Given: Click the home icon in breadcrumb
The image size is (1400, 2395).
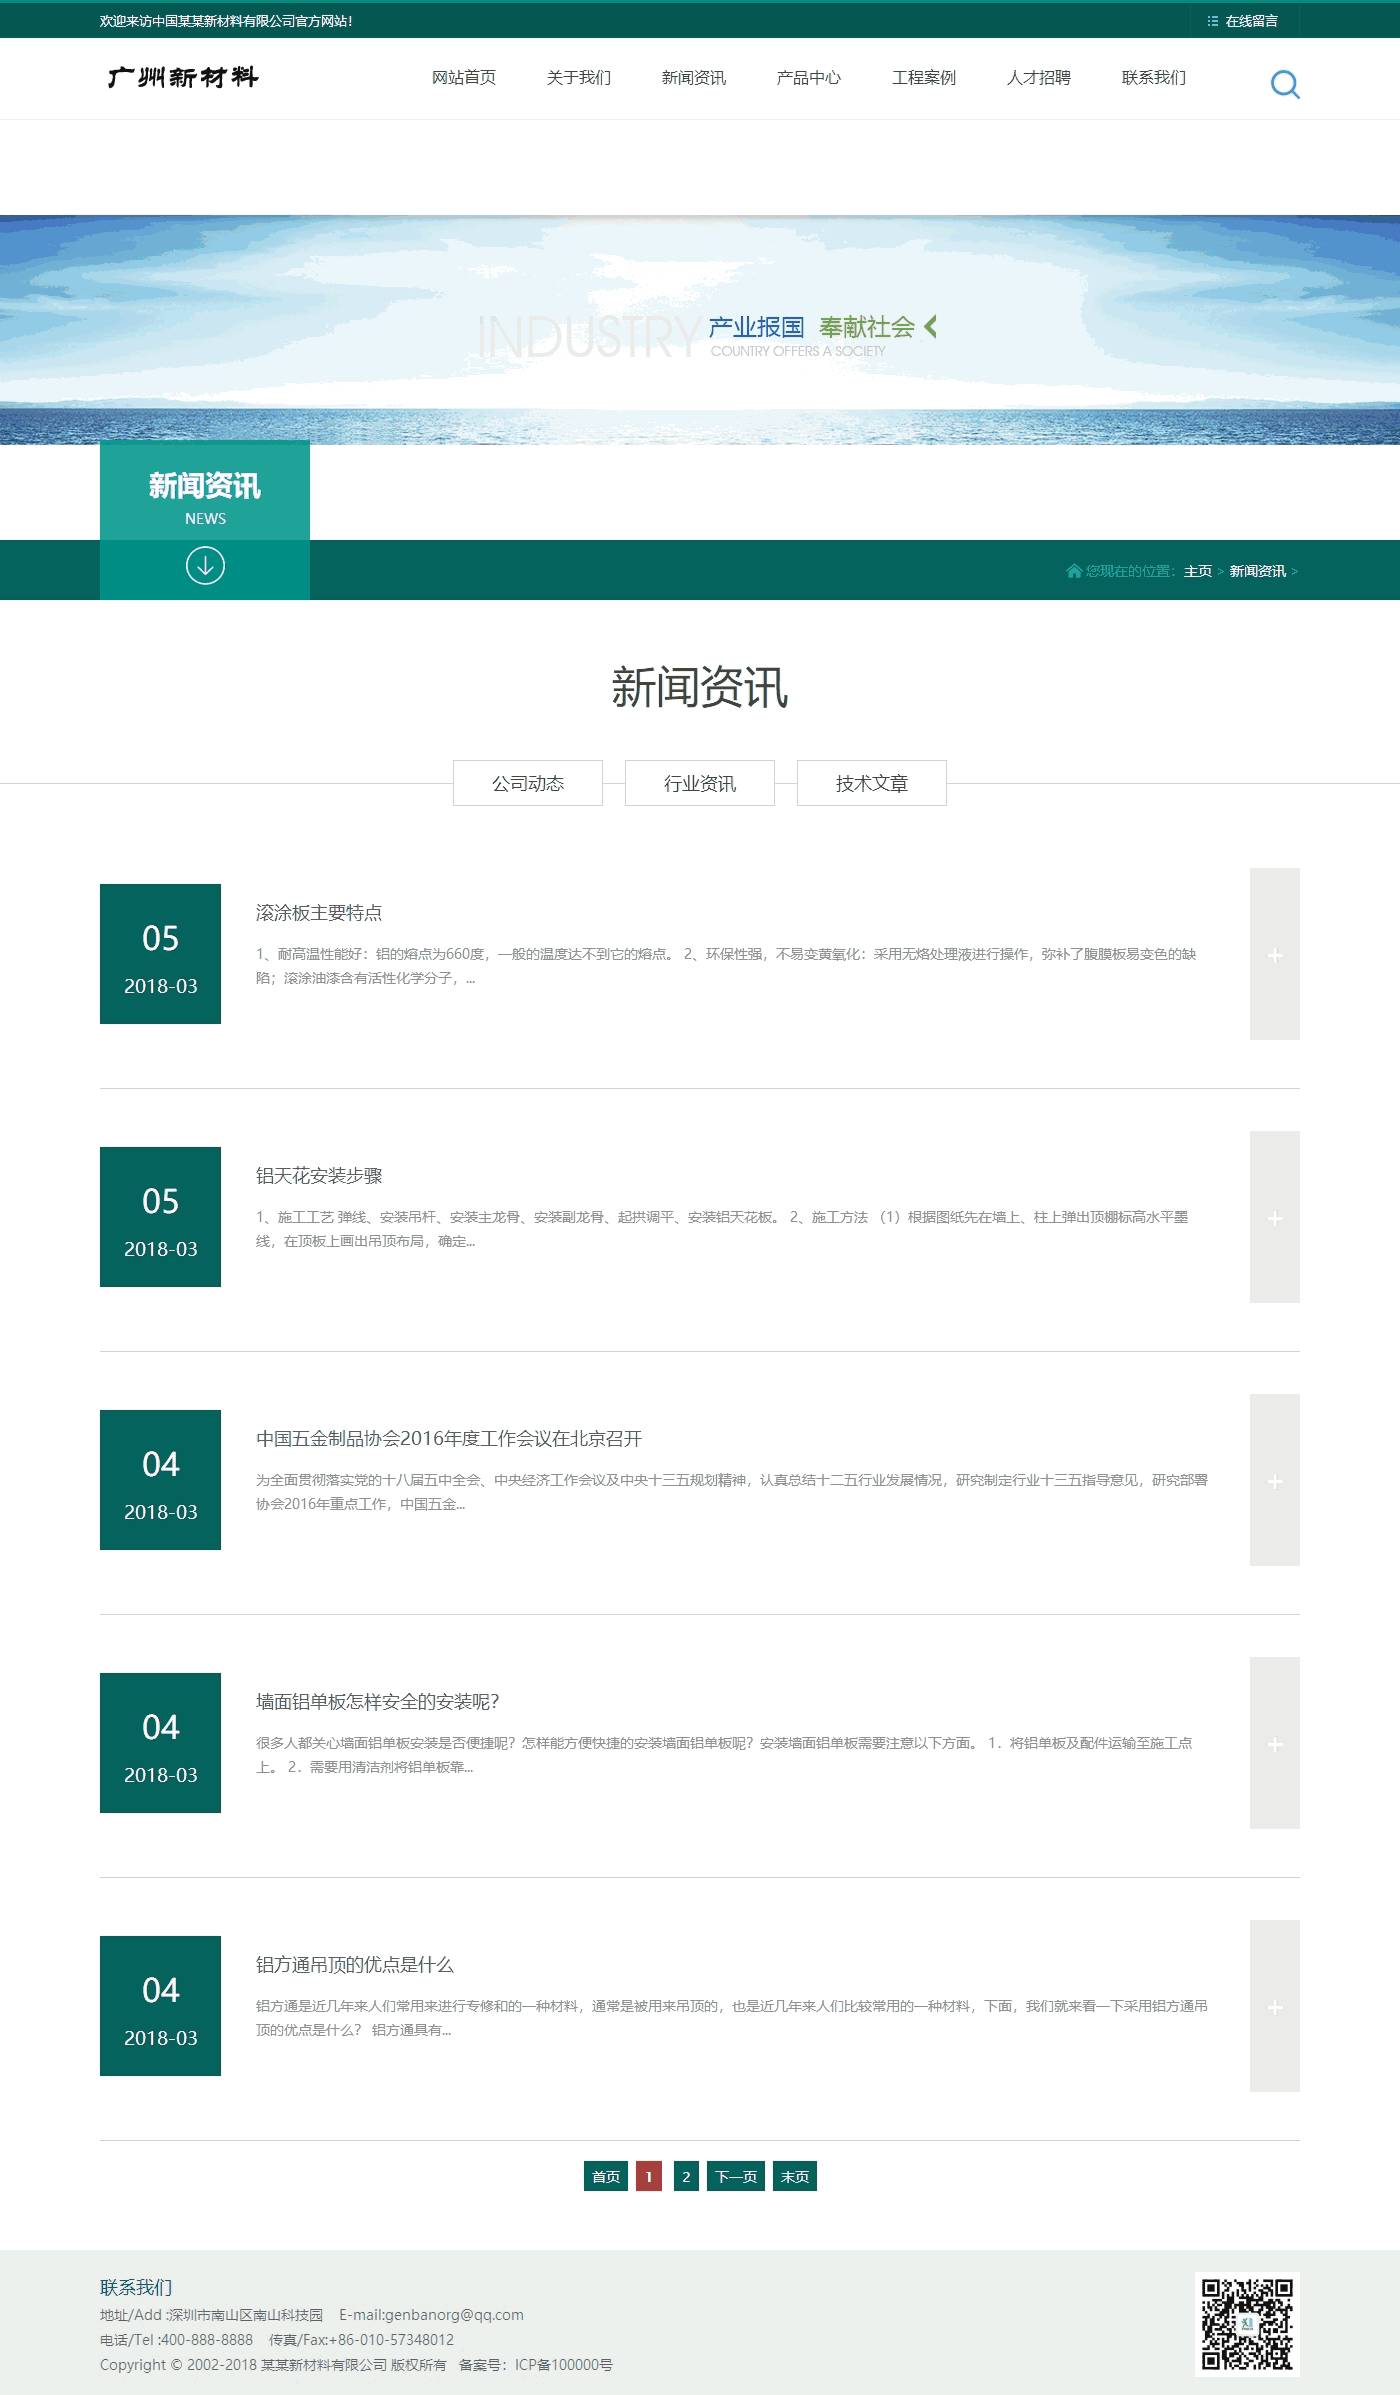Looking at the screenshot, I should coord(1074,571).
